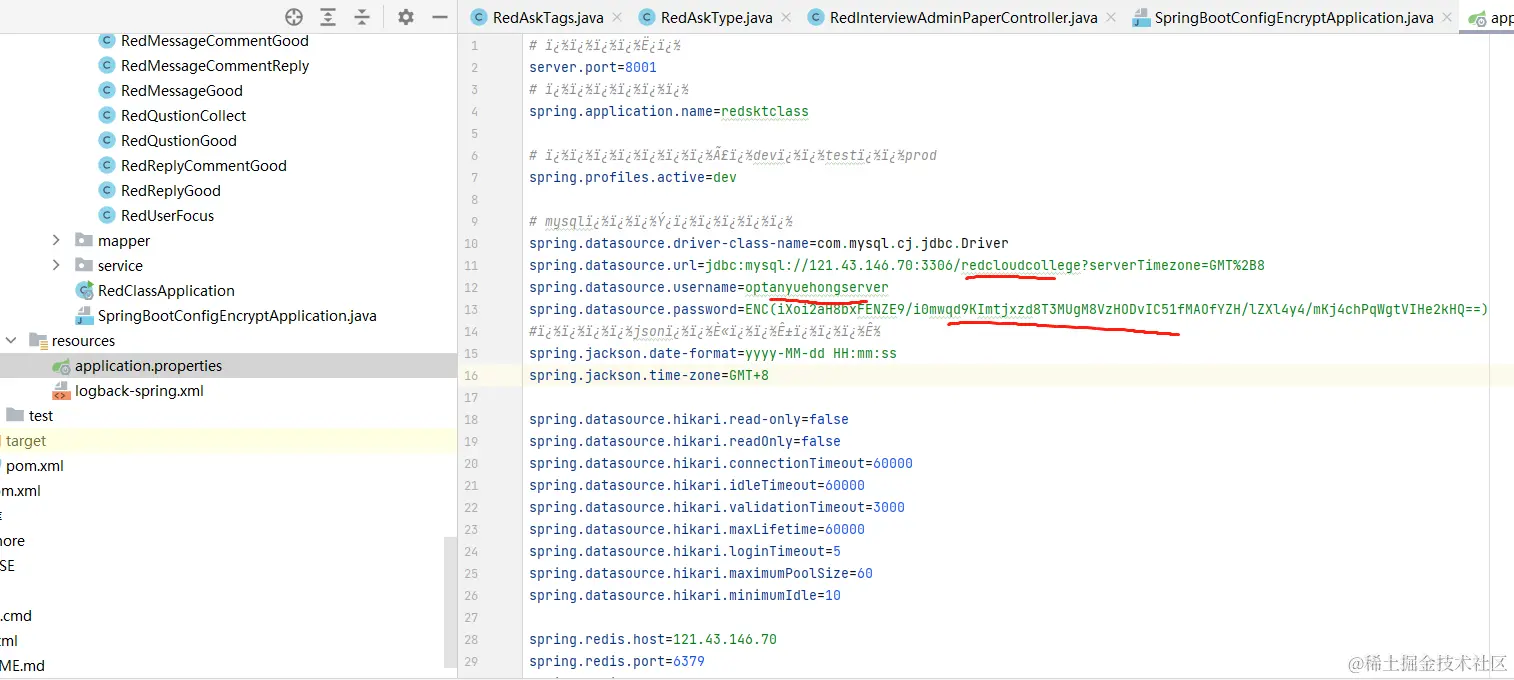Click the spring.redis.port=6379 line
The width and height of the screenshot is (1514, 680).
pos(617,662)
